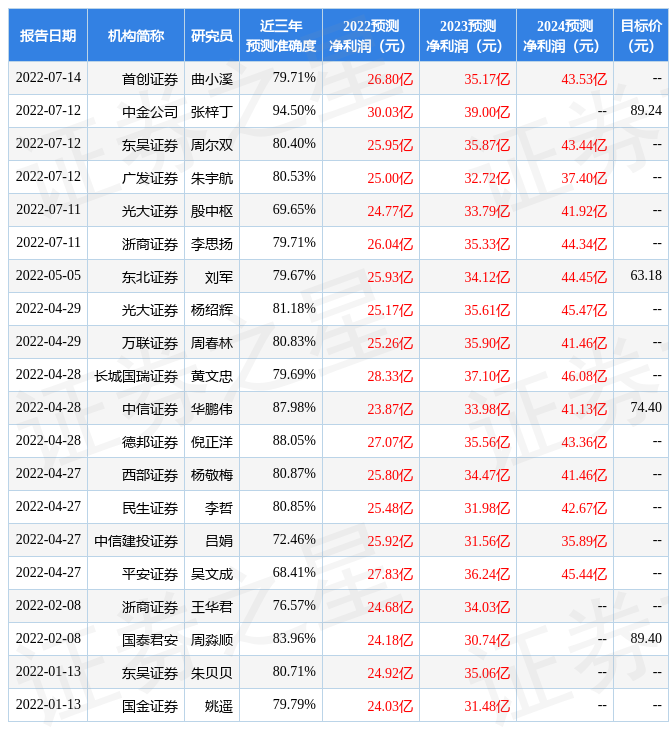Click 2023 forecast value 31.98亿

(x=487, y=508)
